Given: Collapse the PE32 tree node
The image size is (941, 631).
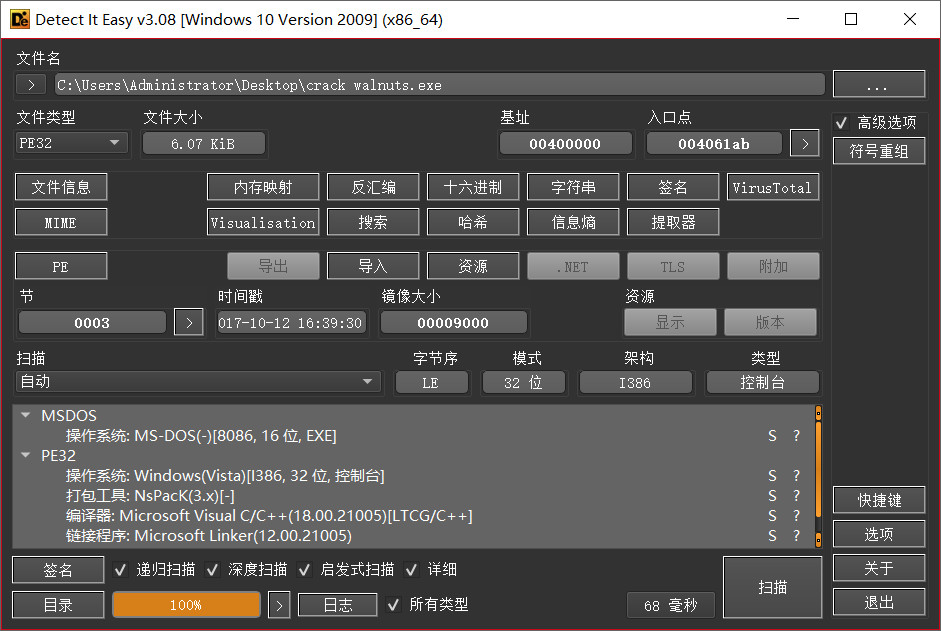Looking at the screenshot, I should (26, 455).
